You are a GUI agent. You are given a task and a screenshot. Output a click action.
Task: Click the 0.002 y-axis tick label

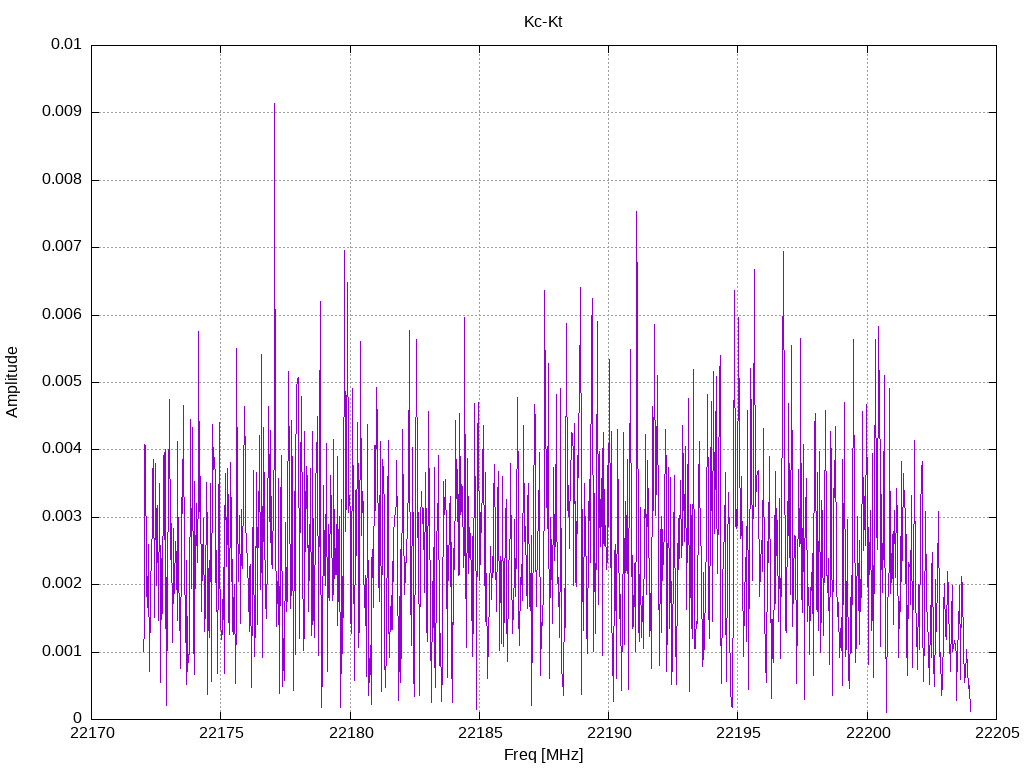pyautogui.click(x=62, y=584)
